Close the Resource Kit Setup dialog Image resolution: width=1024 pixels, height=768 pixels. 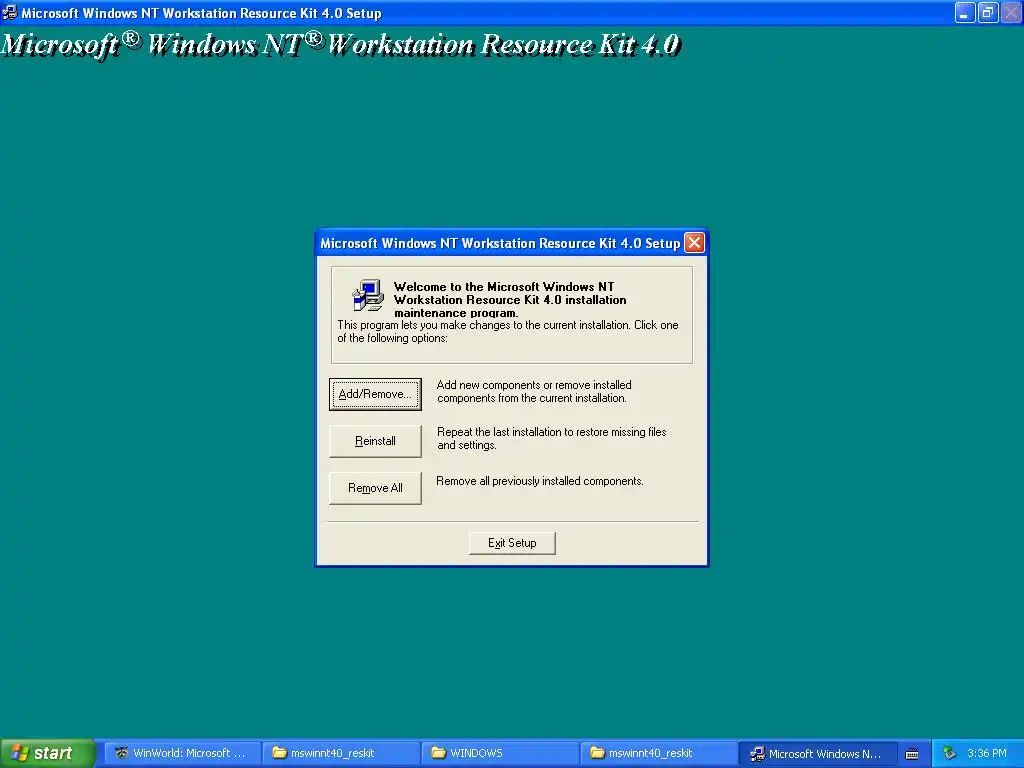point(694,243)
